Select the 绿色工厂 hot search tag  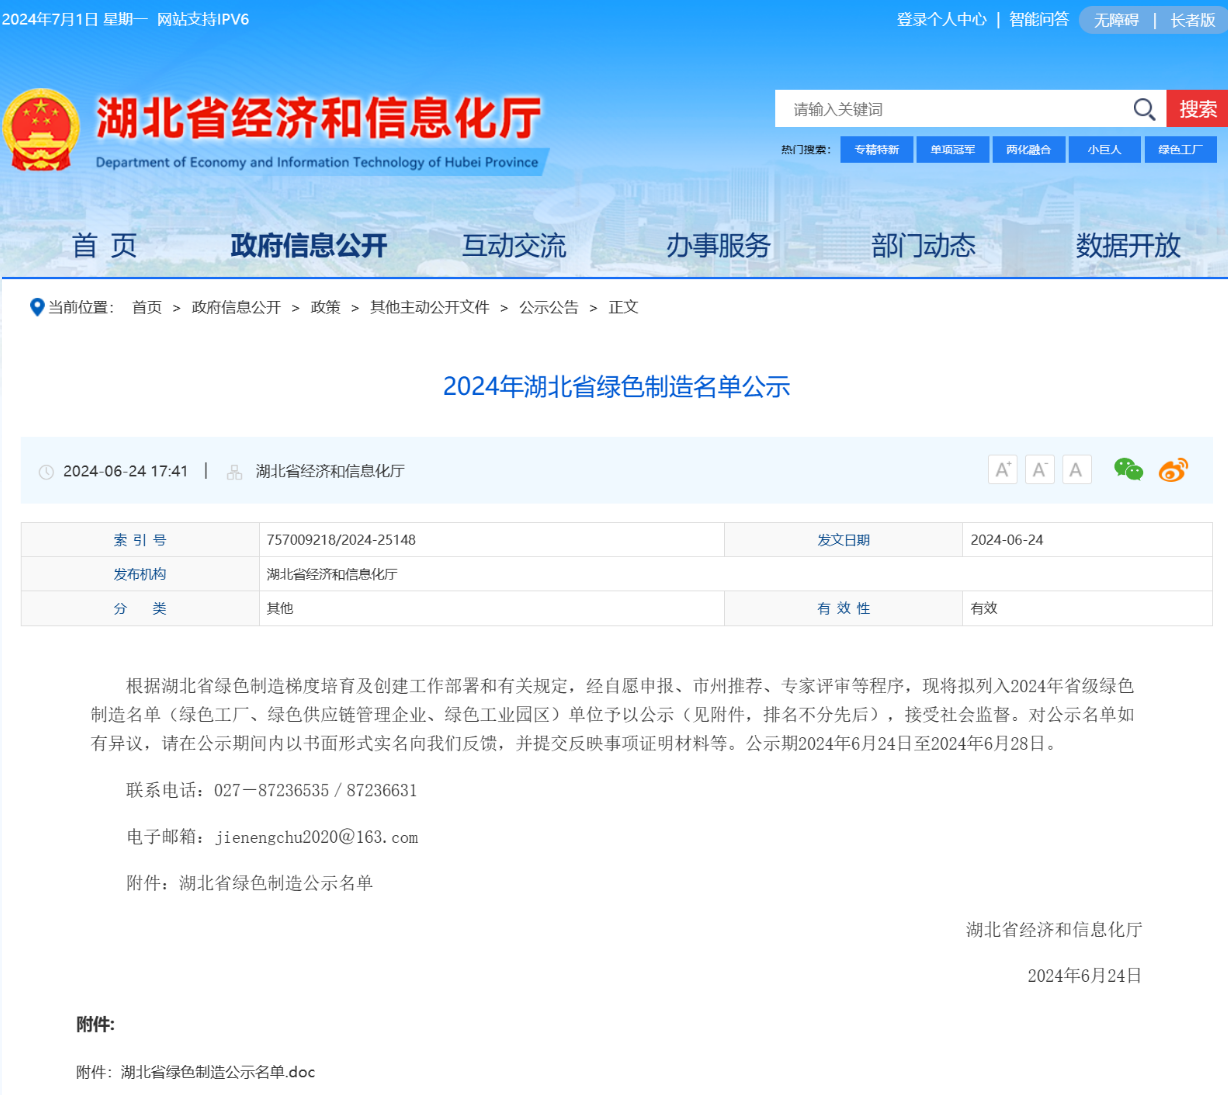coord(1180,149)
